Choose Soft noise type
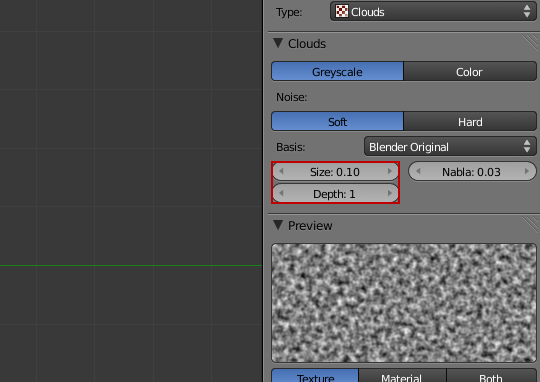Screen dimensions: 540x382 pos(337,122)
